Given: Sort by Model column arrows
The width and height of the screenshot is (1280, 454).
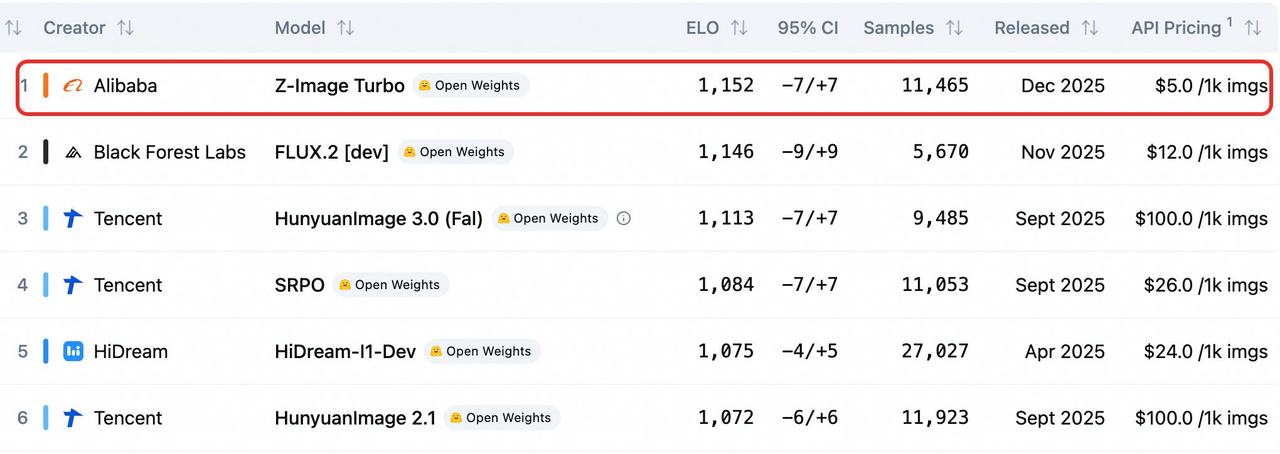Looking at the screenshot, I should coord(345,28).
